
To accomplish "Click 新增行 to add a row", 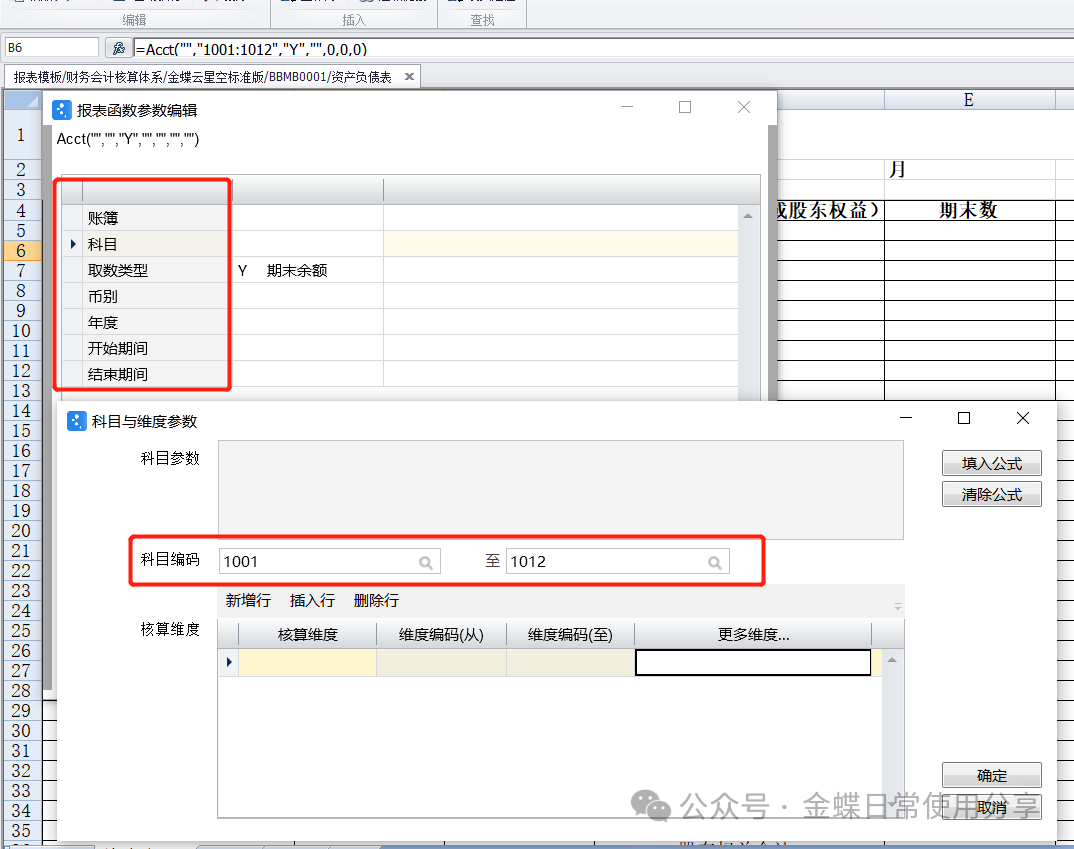I will [248, 601].
